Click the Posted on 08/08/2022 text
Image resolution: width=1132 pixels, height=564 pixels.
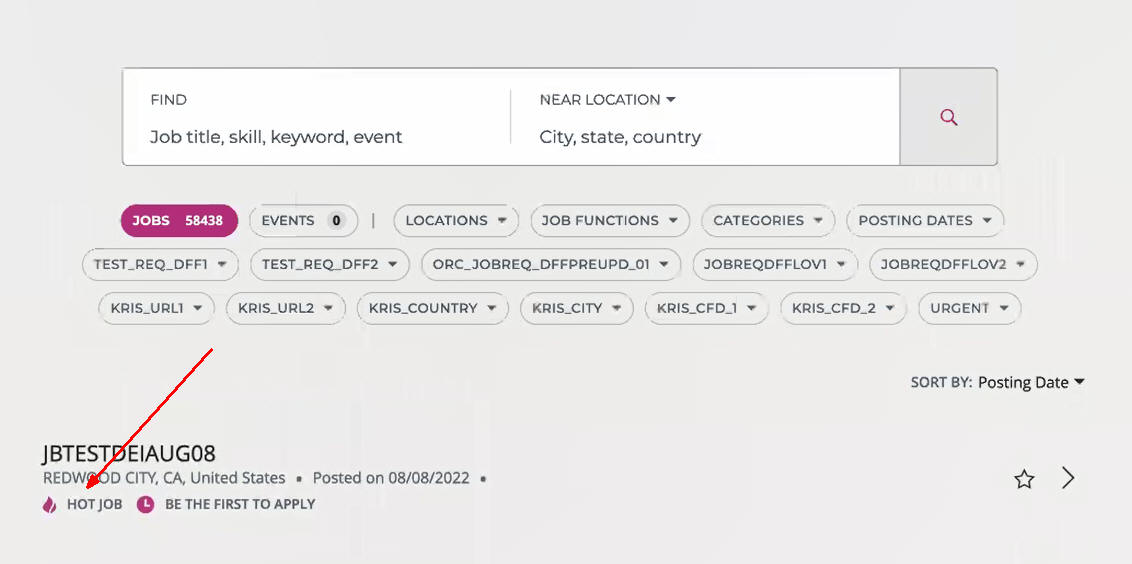tap(391, 478)
